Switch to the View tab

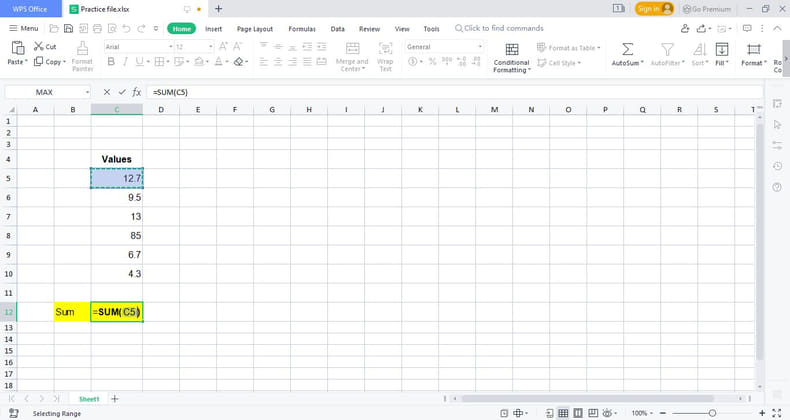[x=402, y=29]
